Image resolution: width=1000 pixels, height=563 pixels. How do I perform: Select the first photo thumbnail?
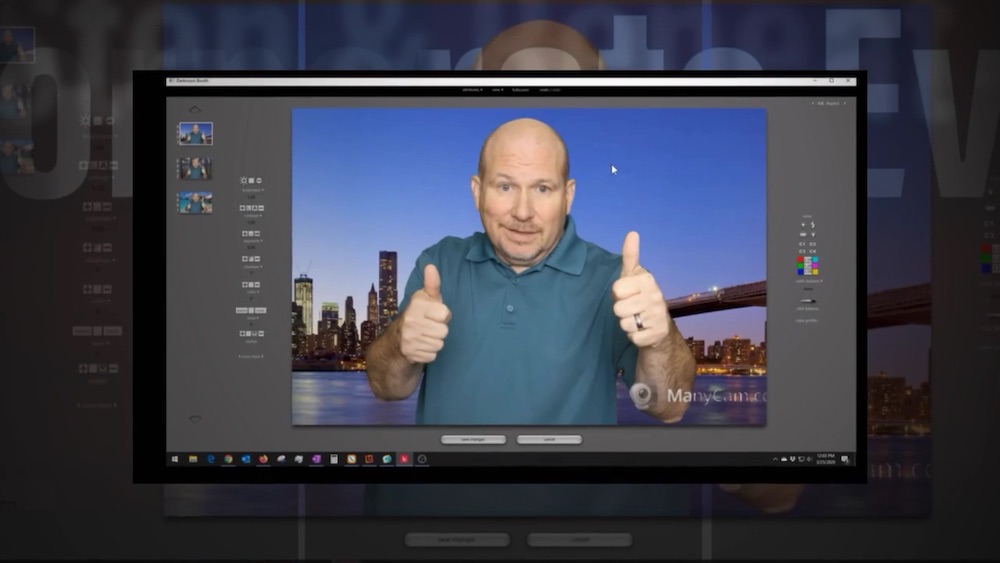pyautogui.click(x=195, y=134)
